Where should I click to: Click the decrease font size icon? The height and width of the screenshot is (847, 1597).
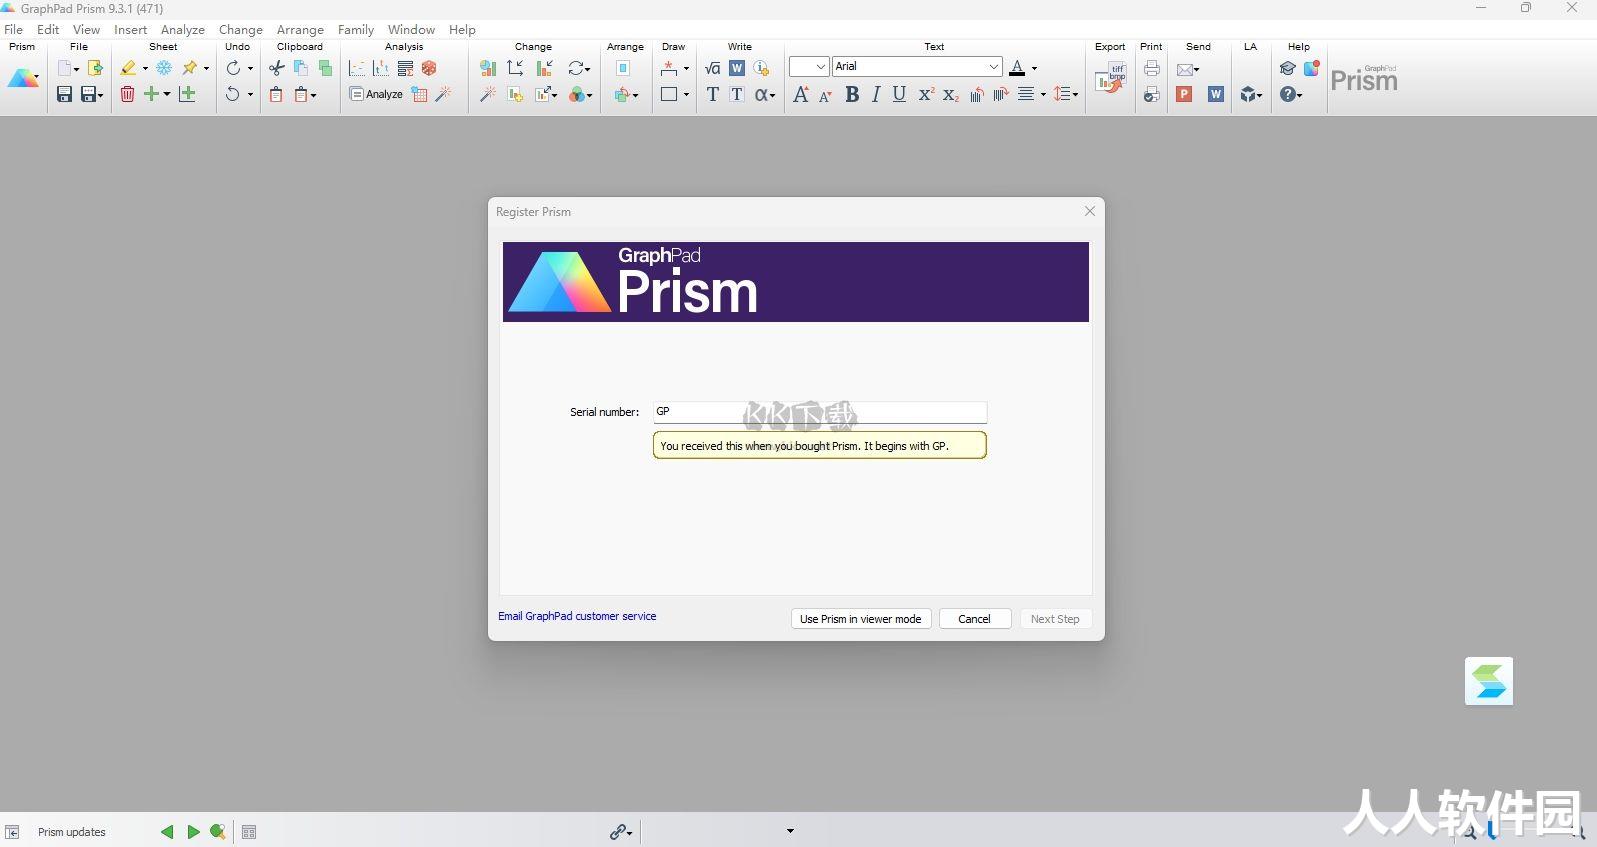click(x=825, y=95)
